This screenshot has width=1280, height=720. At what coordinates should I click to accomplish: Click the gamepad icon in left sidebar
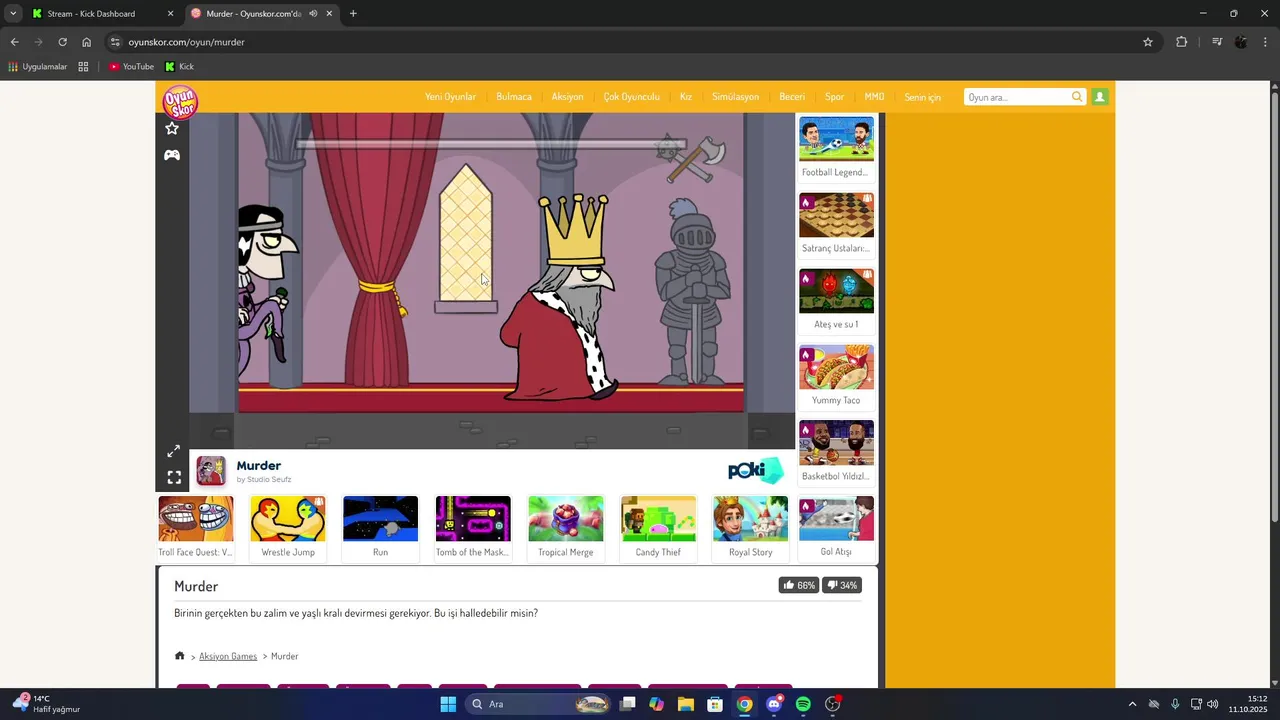pos(172,155)
